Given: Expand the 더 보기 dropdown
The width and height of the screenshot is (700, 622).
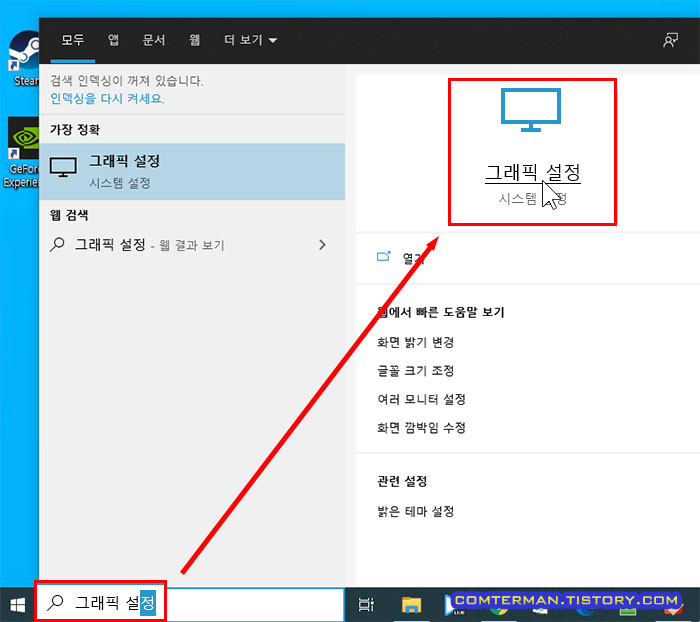Looking at the screenshot, I should coord(250,40).
